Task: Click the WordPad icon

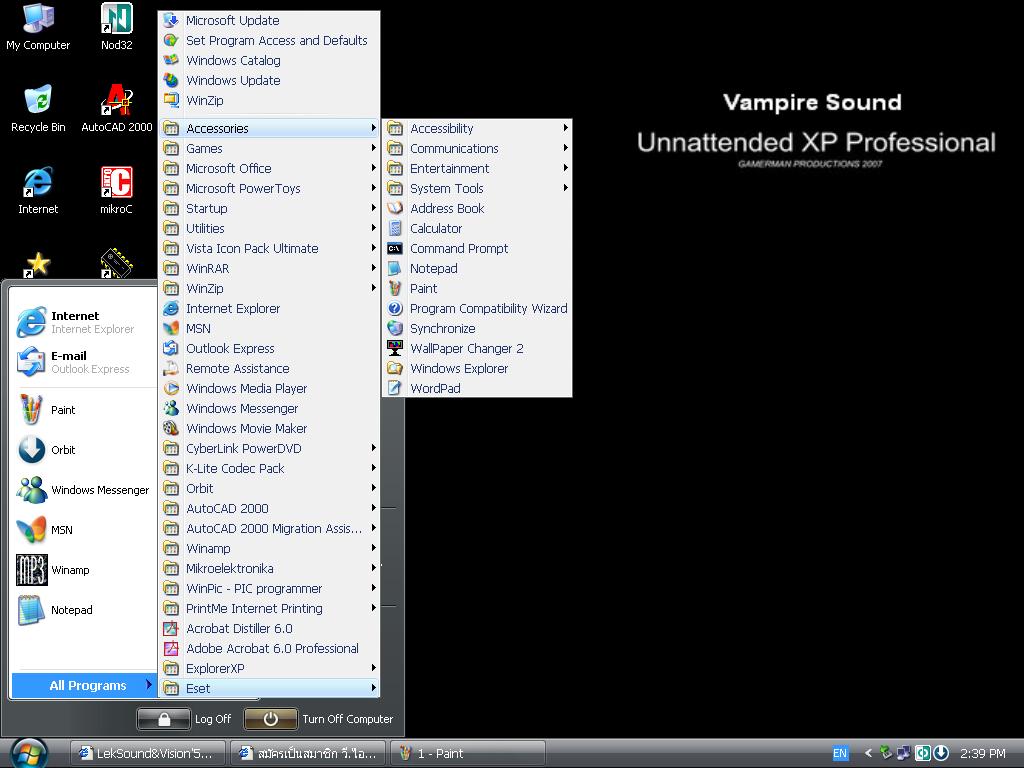Action: [395, 389]
